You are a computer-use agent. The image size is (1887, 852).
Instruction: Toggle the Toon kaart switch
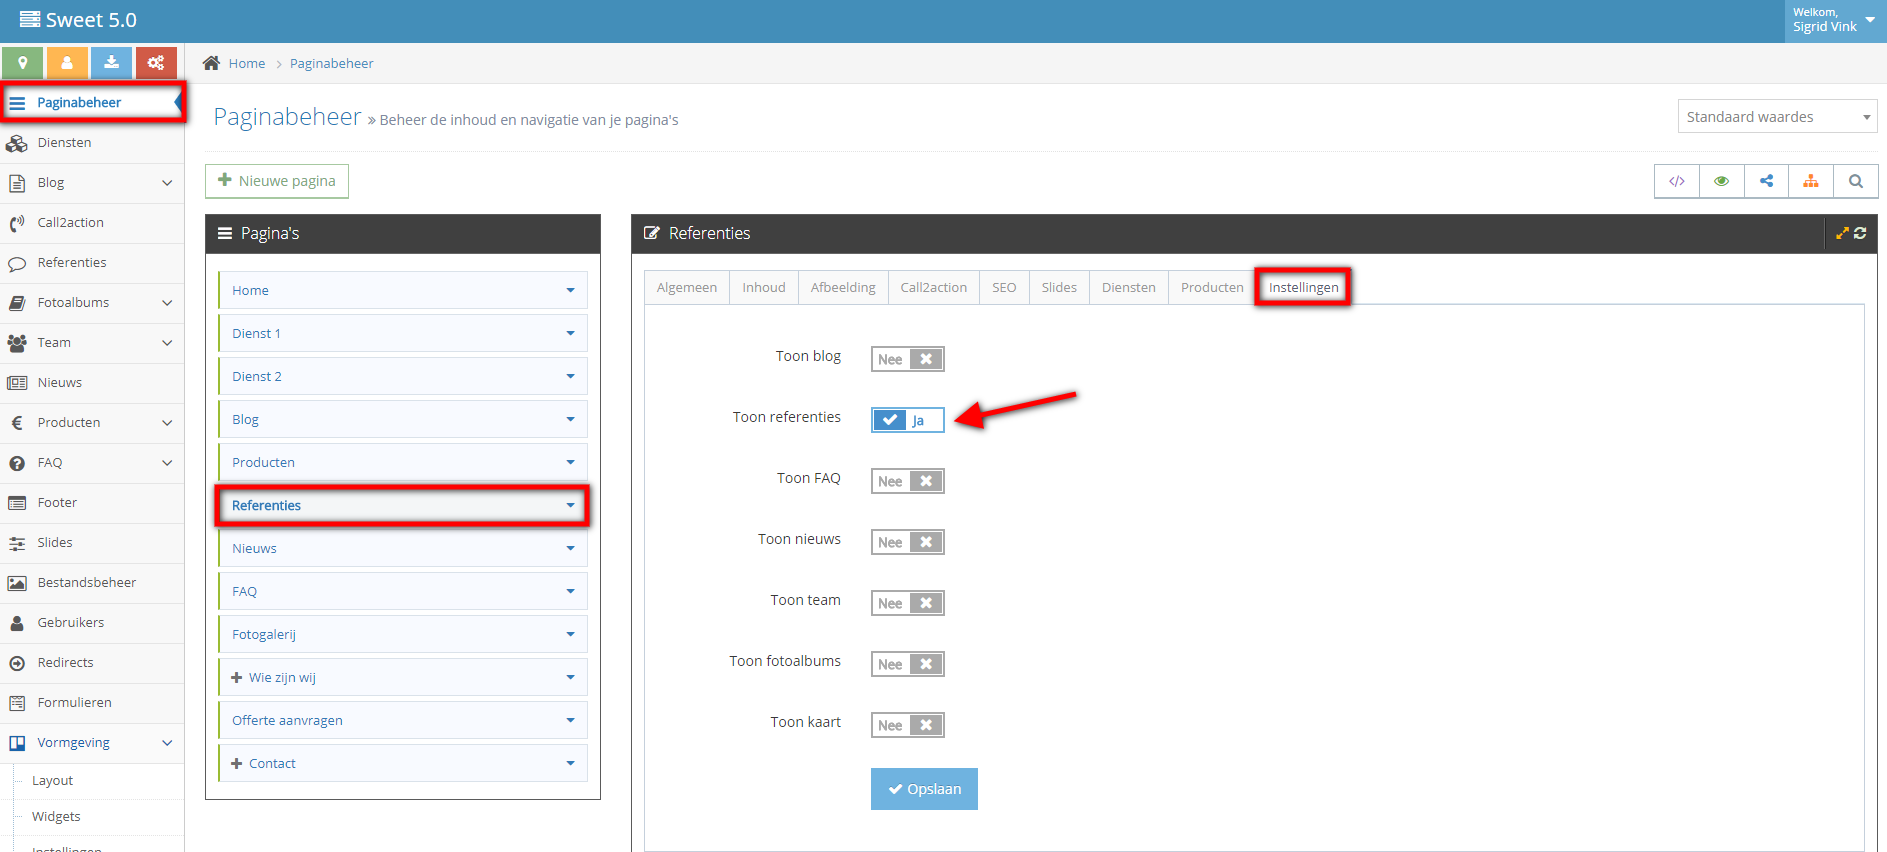coord(907,725)
